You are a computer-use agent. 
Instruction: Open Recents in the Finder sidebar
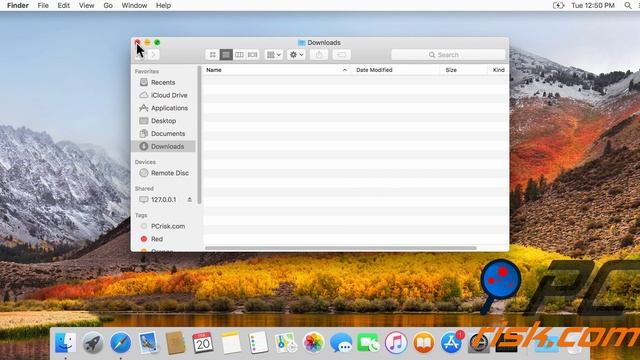tap(163, 82)
